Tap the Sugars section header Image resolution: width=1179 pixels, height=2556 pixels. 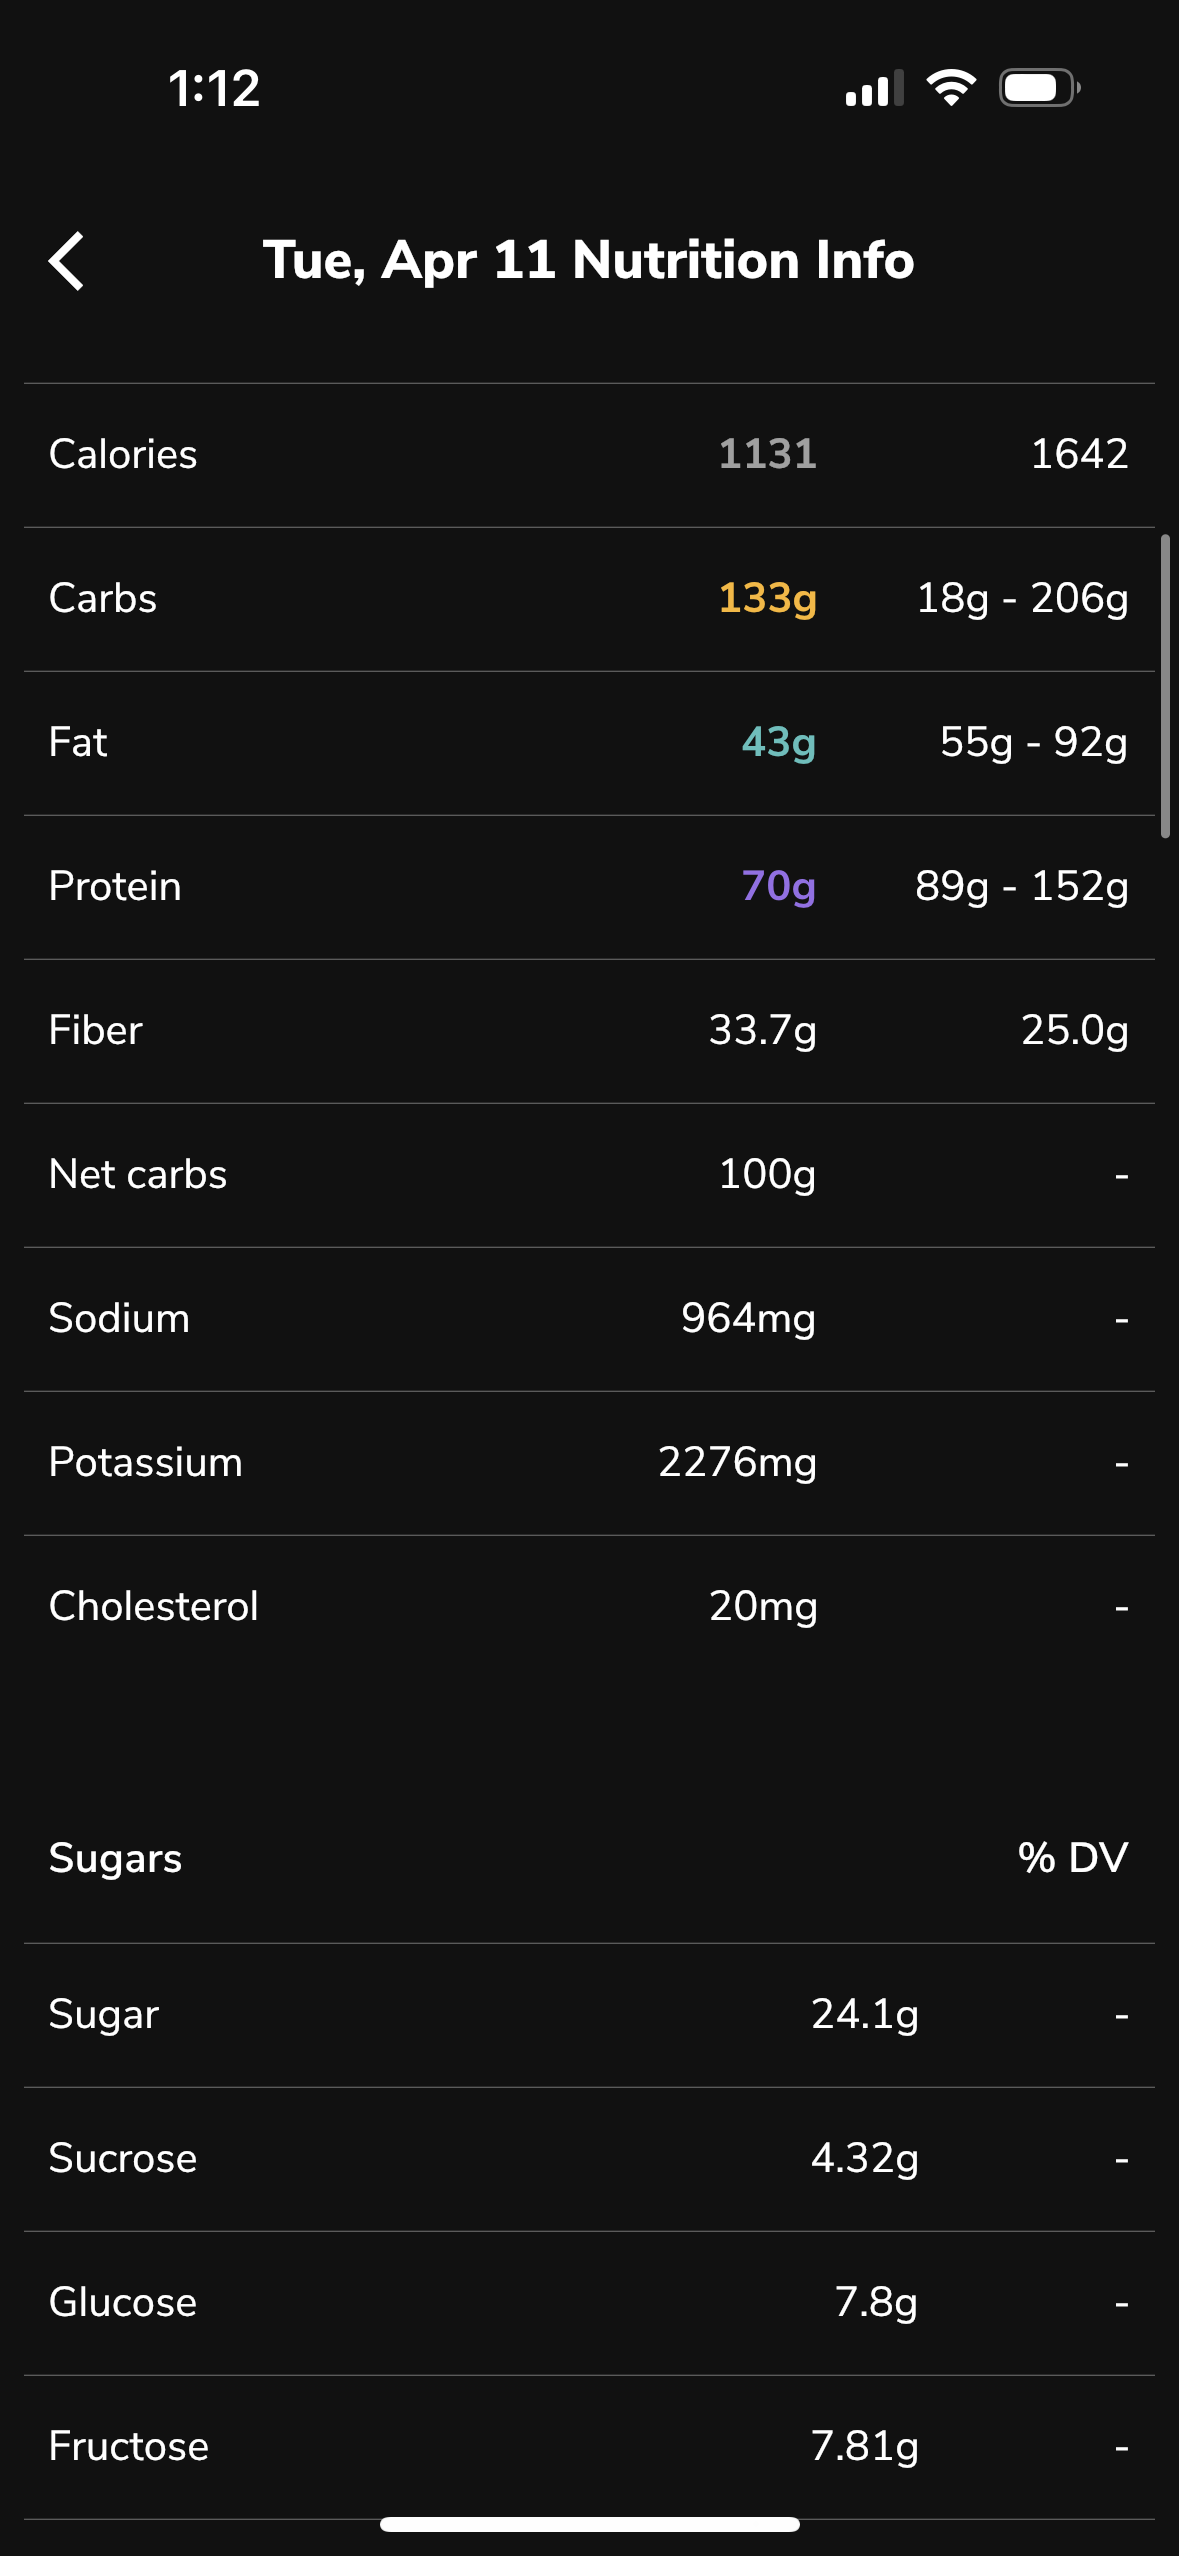click(115, 1858)
